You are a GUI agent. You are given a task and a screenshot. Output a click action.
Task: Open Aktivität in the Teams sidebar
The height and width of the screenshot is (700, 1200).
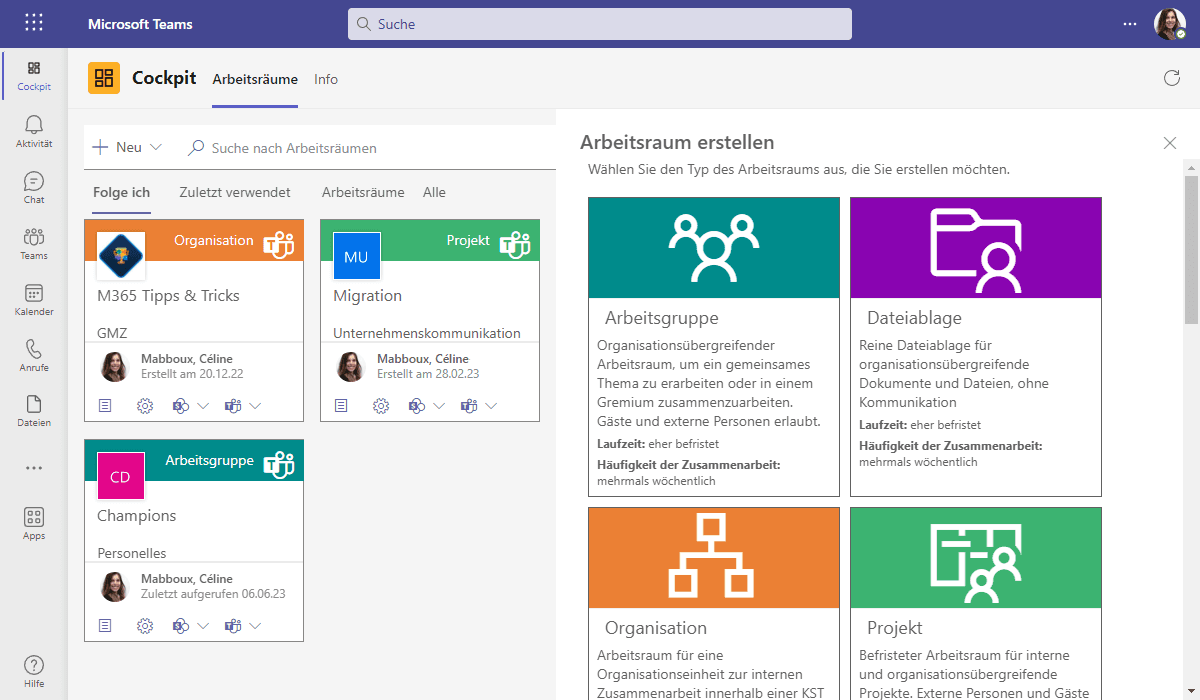(x=34, y=131)
